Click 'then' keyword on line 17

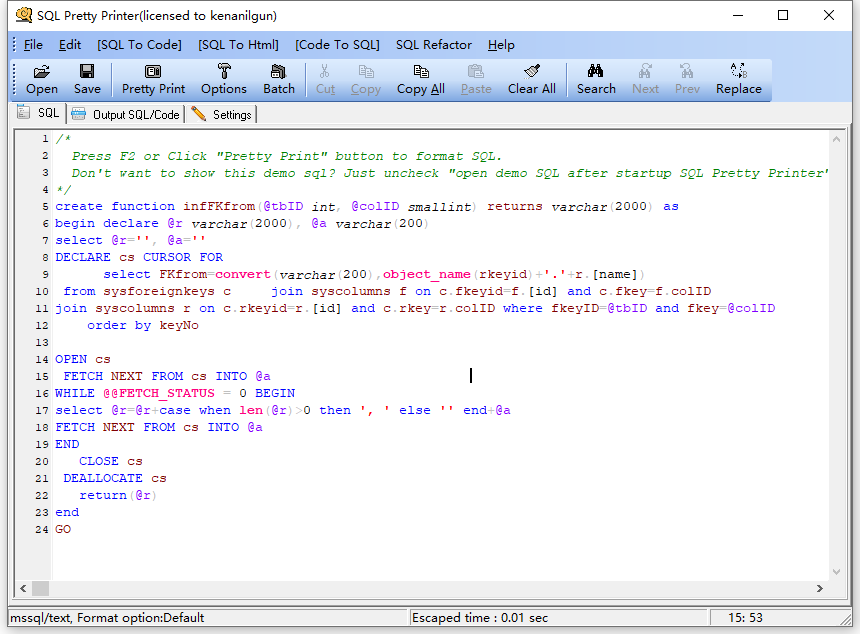point(335,410)
